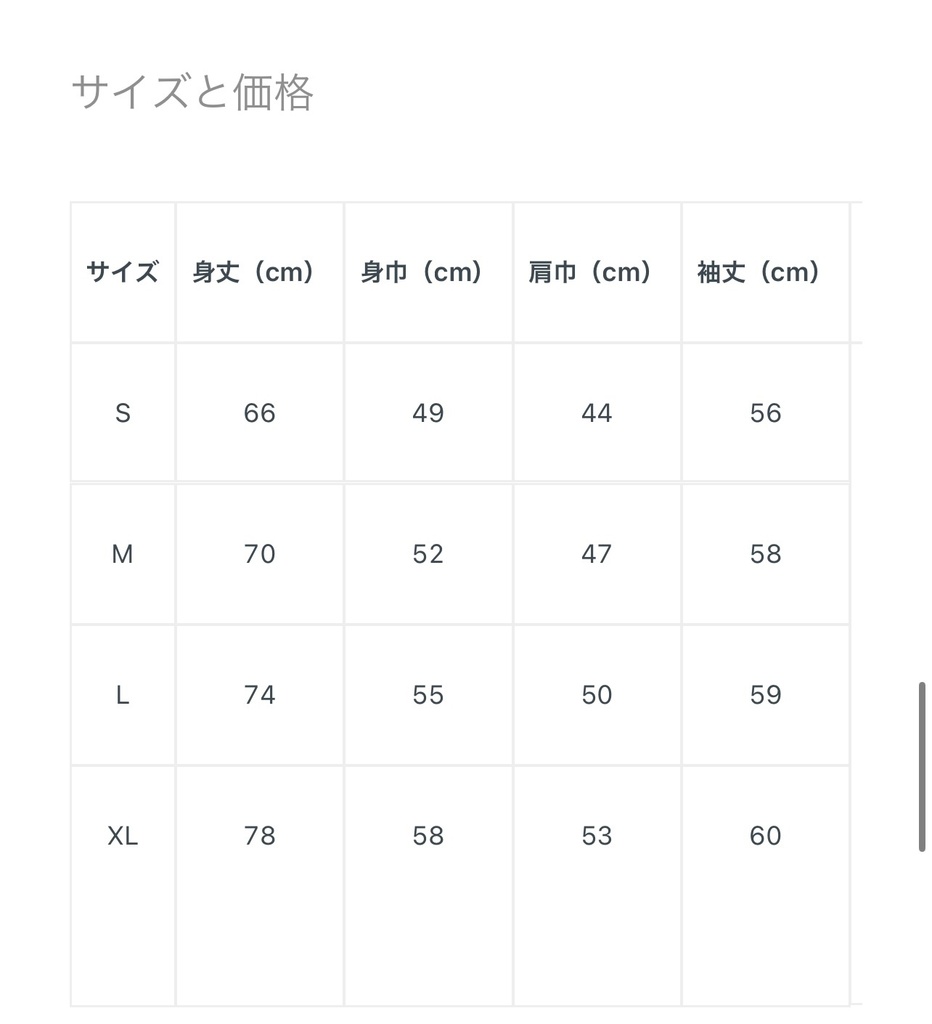Image resolution: width=932 pixels, height=1024 pixels.
Task: Click the XL size row label
Action: pos(122,836)
